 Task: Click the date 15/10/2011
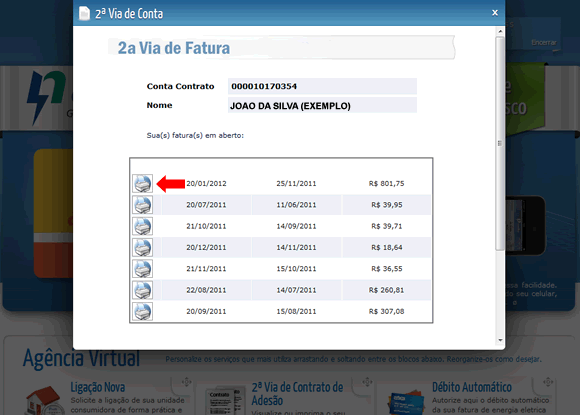pyautogui.click(x=296, y=269)
